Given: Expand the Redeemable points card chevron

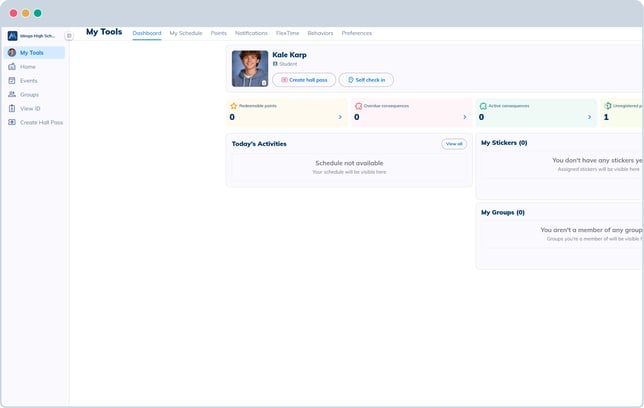Looking at the screenshot, I should click(x=340, y=117).
